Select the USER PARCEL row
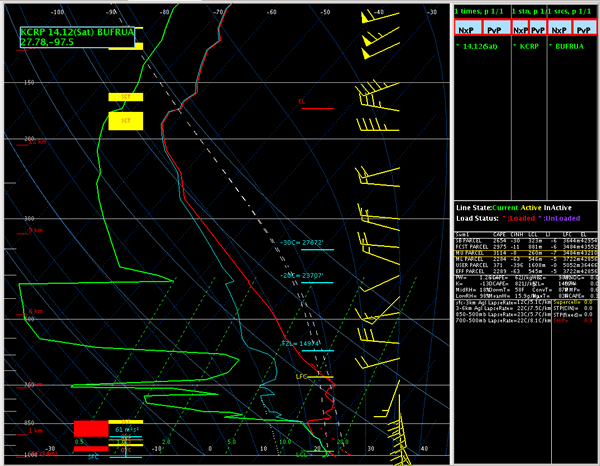 point(526,265)
